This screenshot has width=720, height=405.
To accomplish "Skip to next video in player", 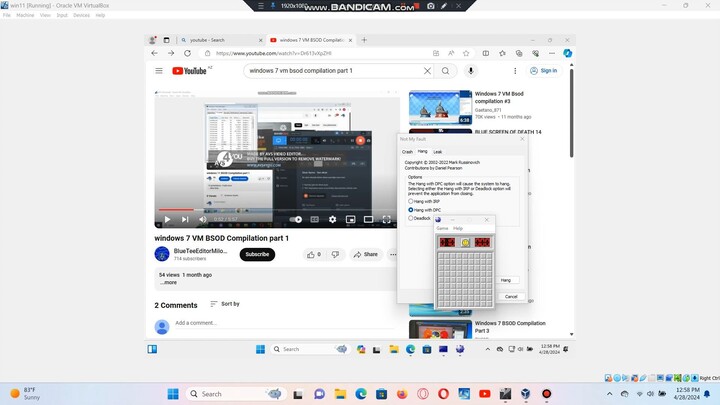I will (185, 219).
